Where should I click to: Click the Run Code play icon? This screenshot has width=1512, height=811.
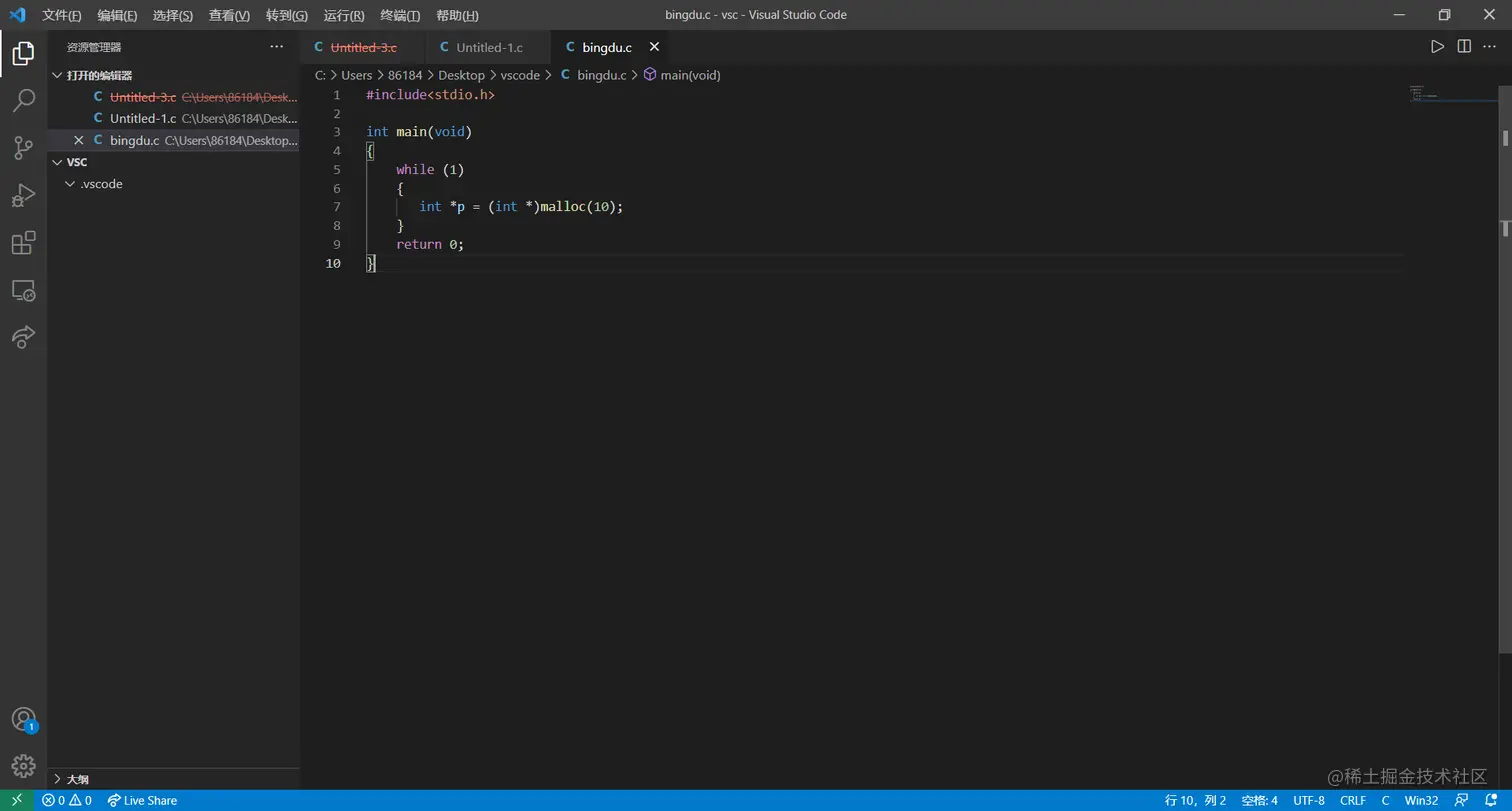[x=1437, y=47]
